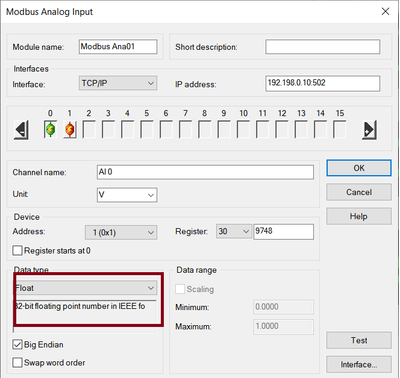
Task: Click the IP address input field
Action: (323, 83)
